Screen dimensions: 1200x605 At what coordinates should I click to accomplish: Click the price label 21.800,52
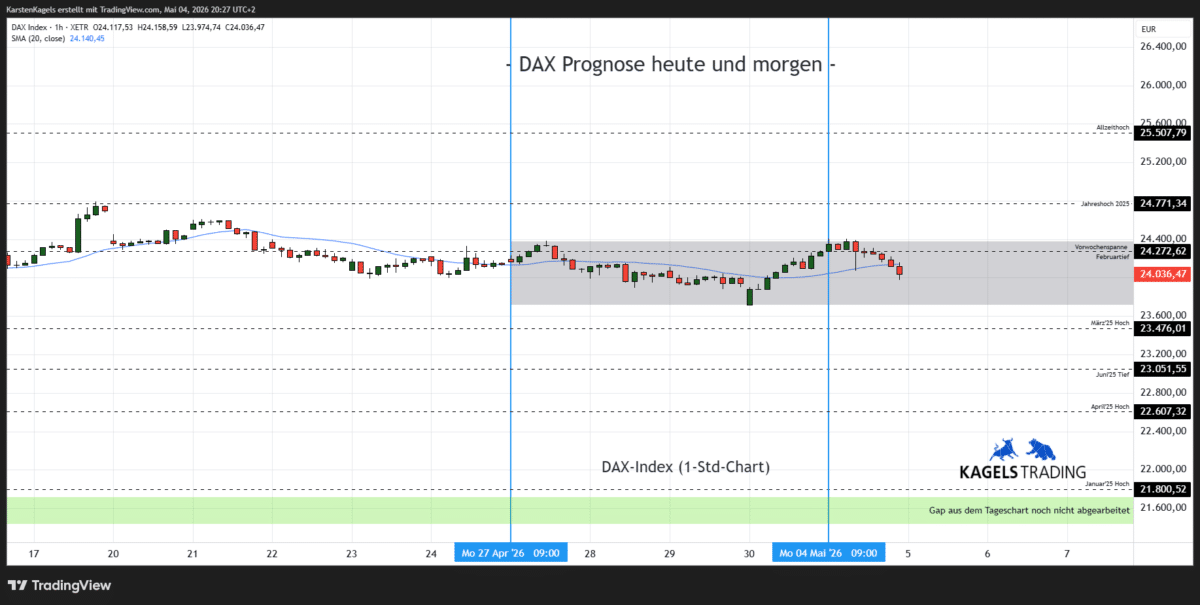[1163, 489]
